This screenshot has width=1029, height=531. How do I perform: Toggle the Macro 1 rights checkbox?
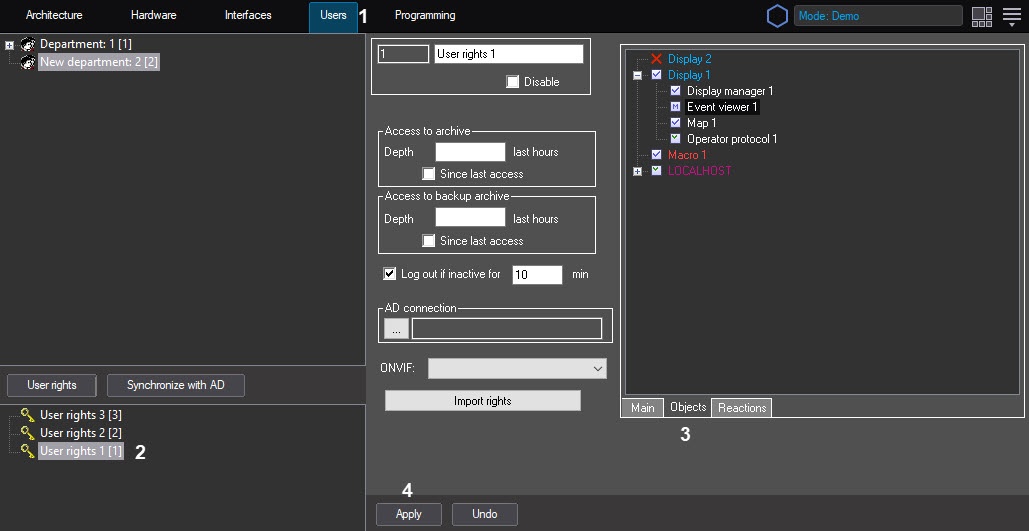click(x=656, y=155)
